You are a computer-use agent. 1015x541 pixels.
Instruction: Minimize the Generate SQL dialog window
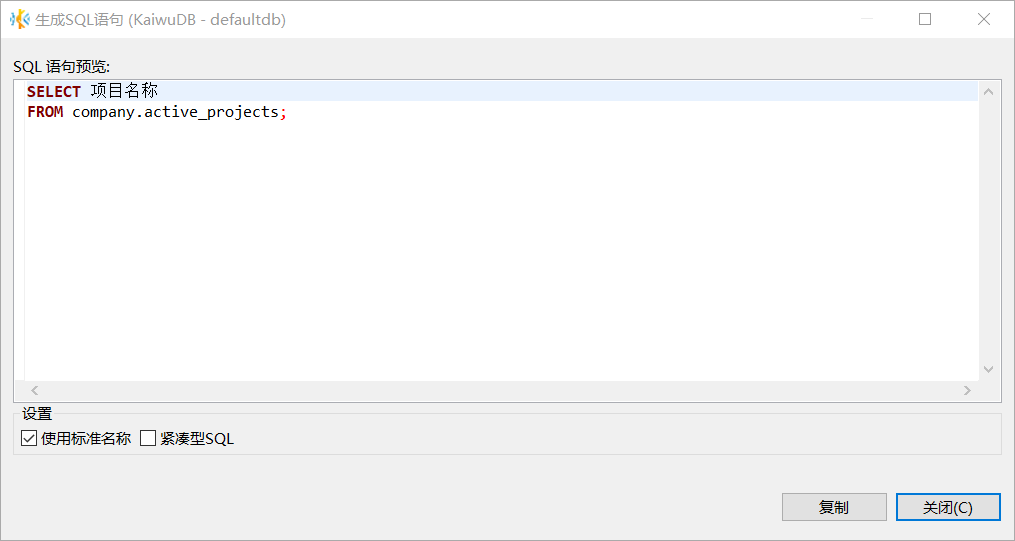click(866, 19)
